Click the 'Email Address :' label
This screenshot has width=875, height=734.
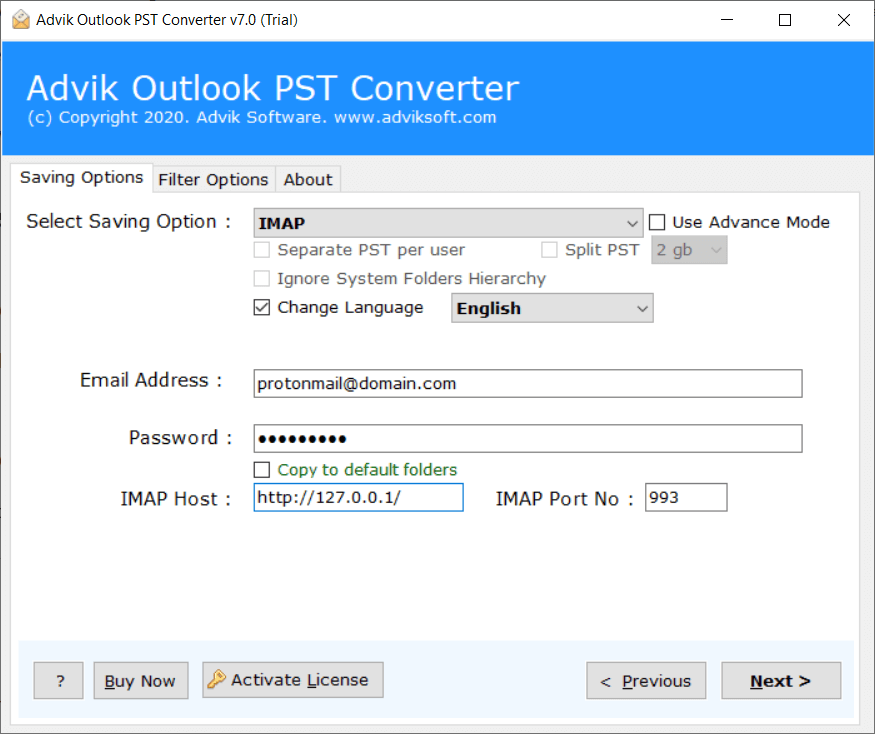coord(151,380)
